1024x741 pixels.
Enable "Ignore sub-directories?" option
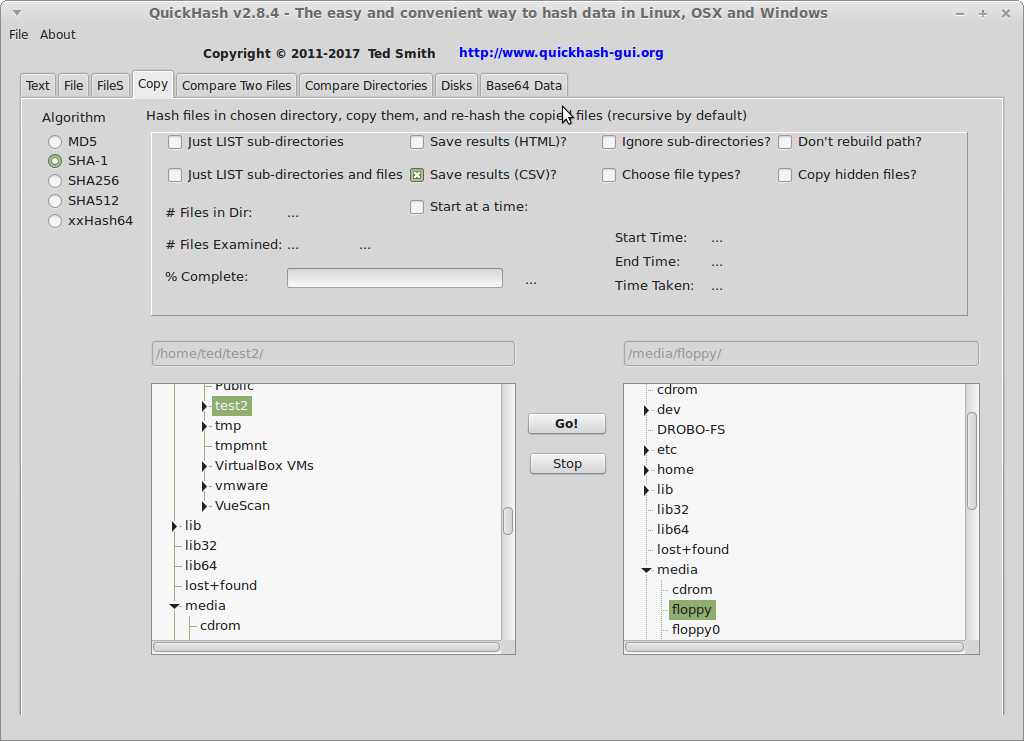pyautogui.click(x=609, y=142)
